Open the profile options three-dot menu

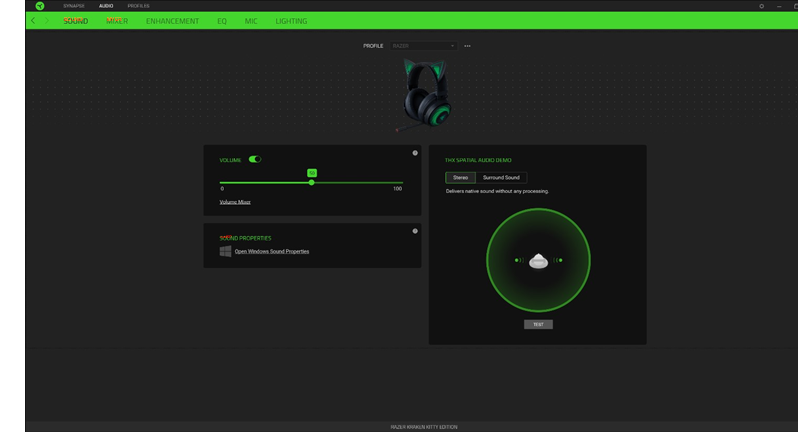click(467, 46)
